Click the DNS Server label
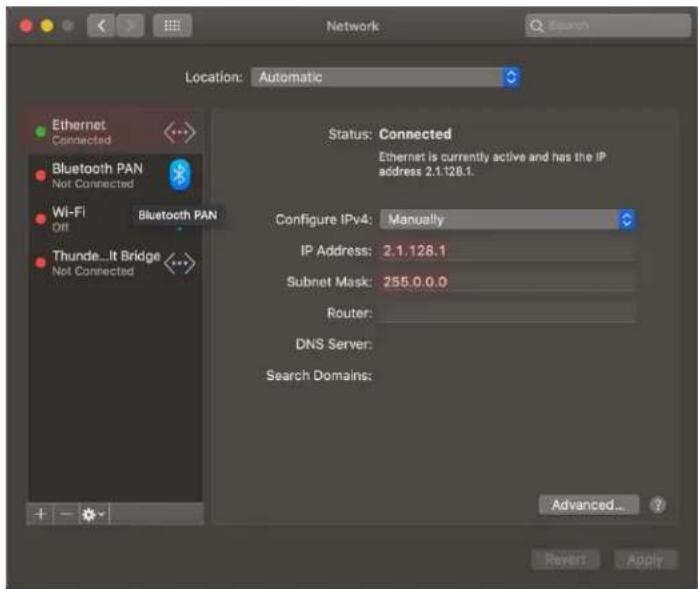Viewport: 698px width, 589px height. [x=334, y=344]
